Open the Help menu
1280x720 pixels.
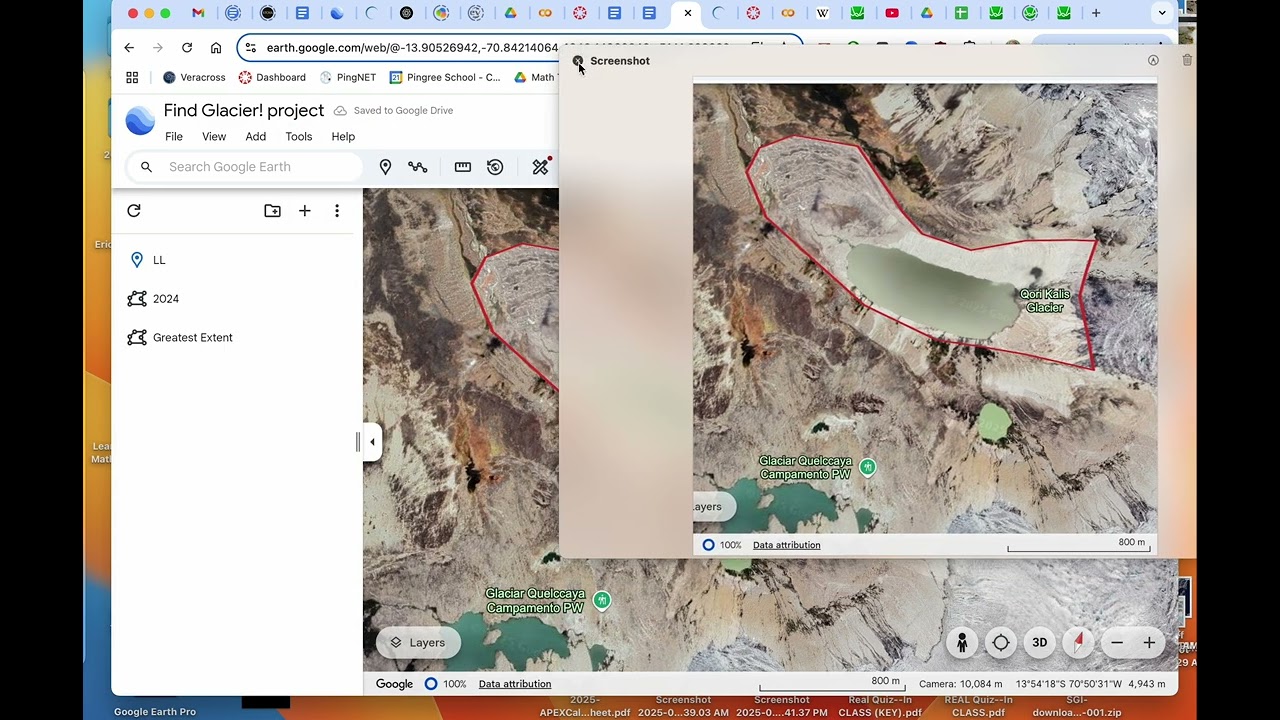343,137
